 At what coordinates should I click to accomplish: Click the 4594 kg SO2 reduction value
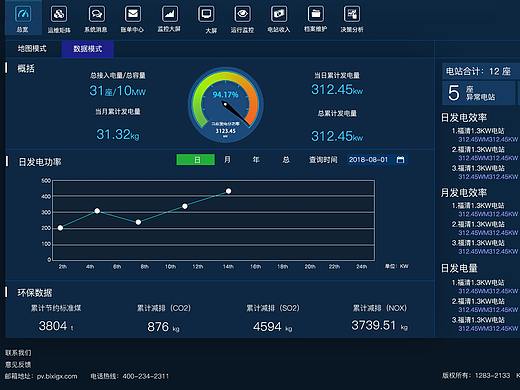(273, 327)
